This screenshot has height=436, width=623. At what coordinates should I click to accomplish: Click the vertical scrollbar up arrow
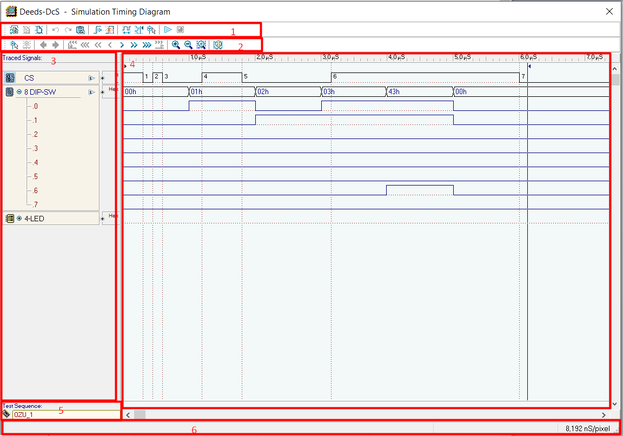pos(615,69)
